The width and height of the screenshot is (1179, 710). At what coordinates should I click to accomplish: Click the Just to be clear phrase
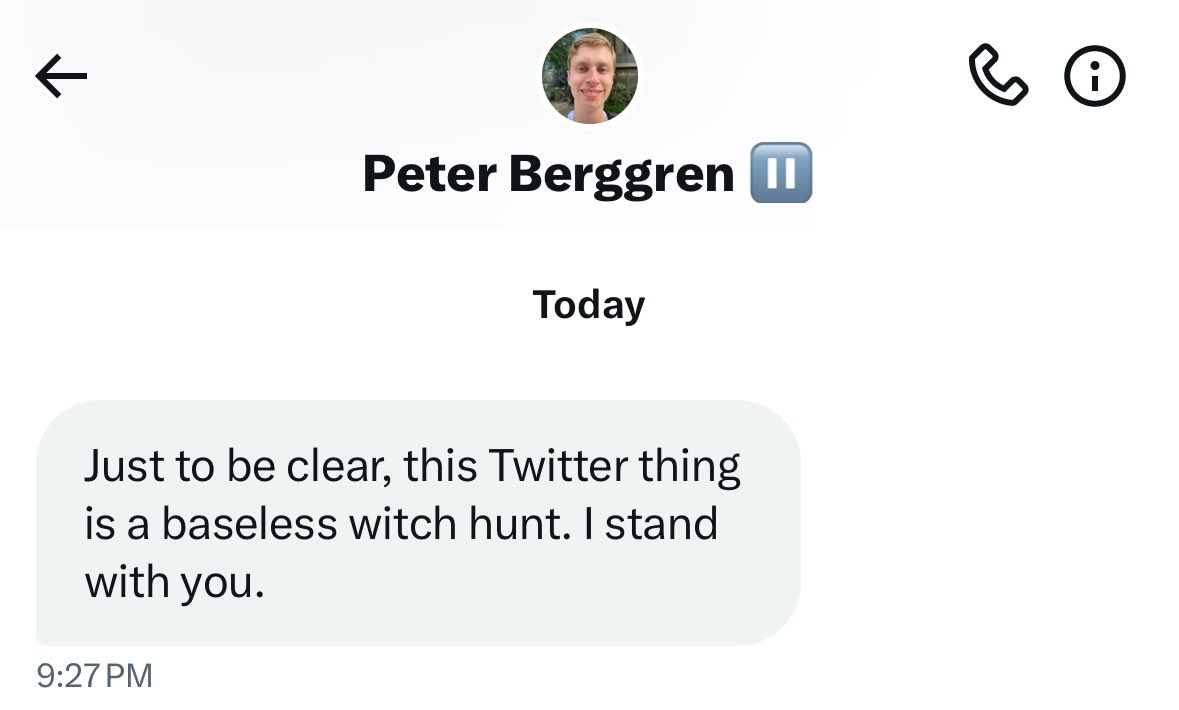click(x=238, y=466)
